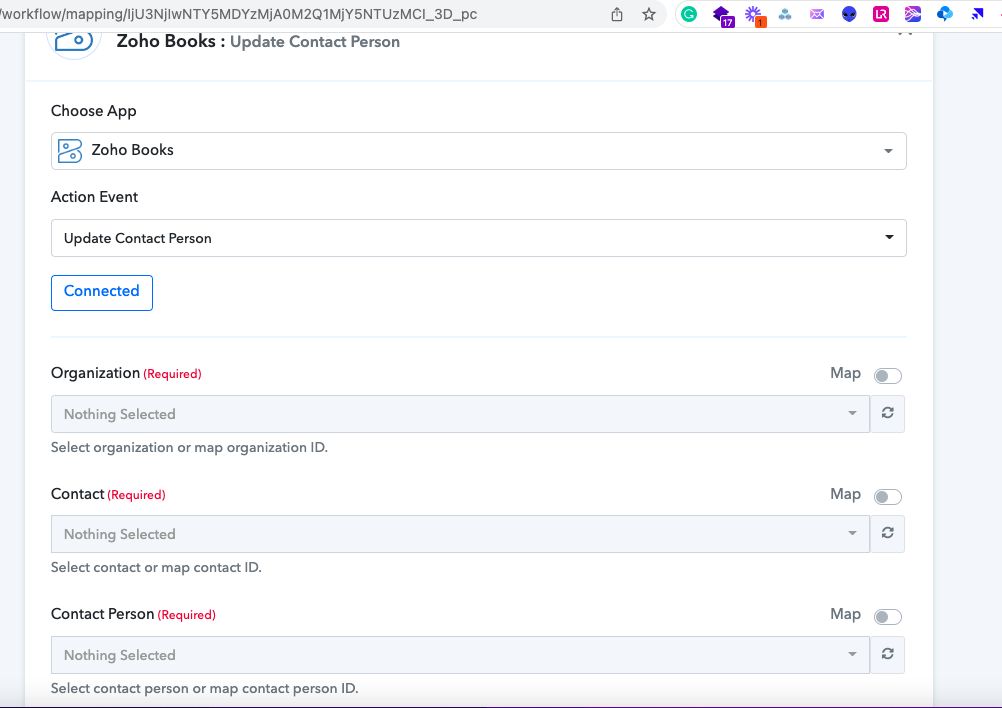Screen dimensions: 1002x708
Task: Click the Action Event label
Action: click(x=94, y=197)
